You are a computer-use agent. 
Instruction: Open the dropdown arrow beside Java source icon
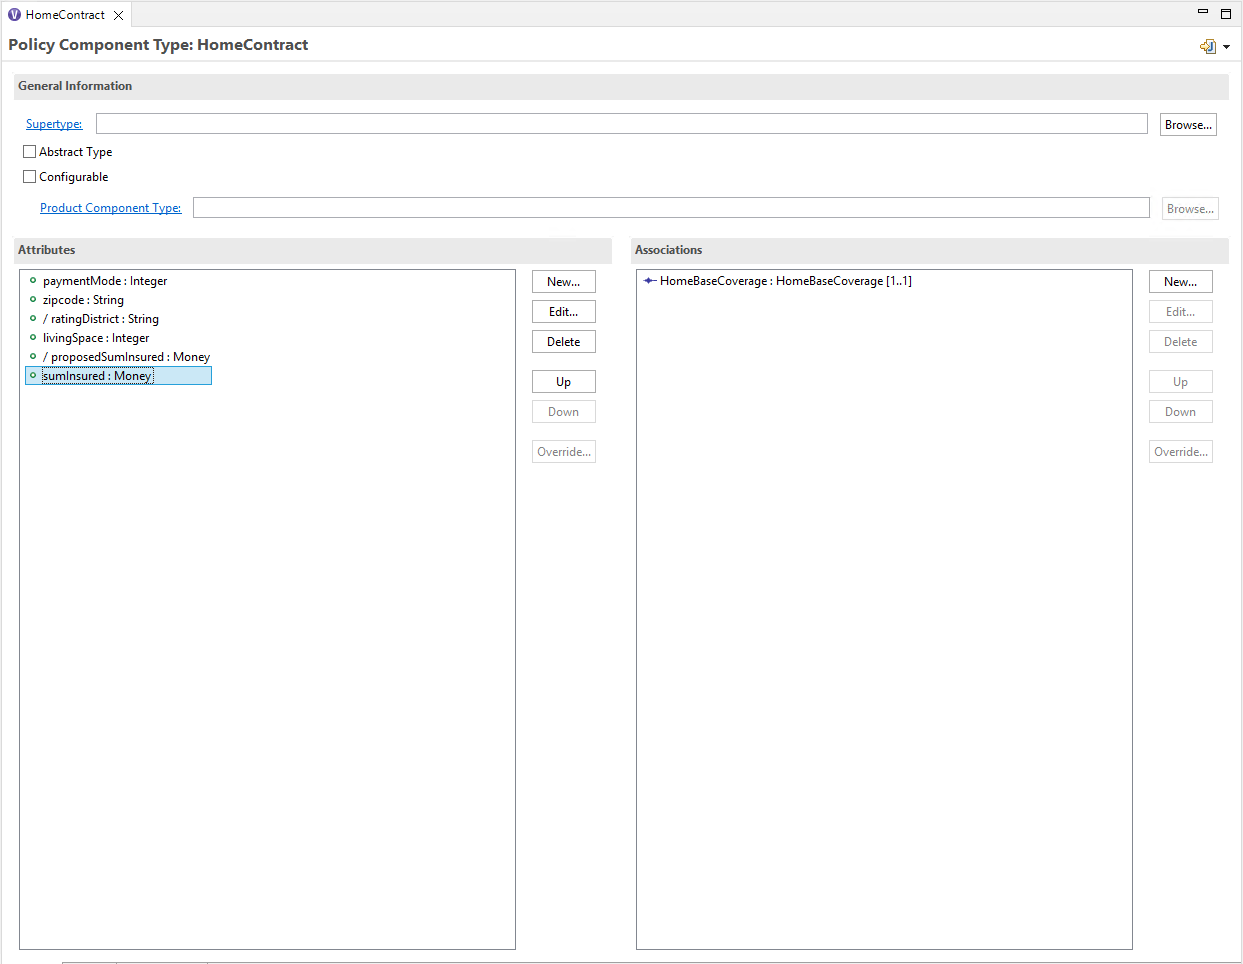click(1226, 47)
